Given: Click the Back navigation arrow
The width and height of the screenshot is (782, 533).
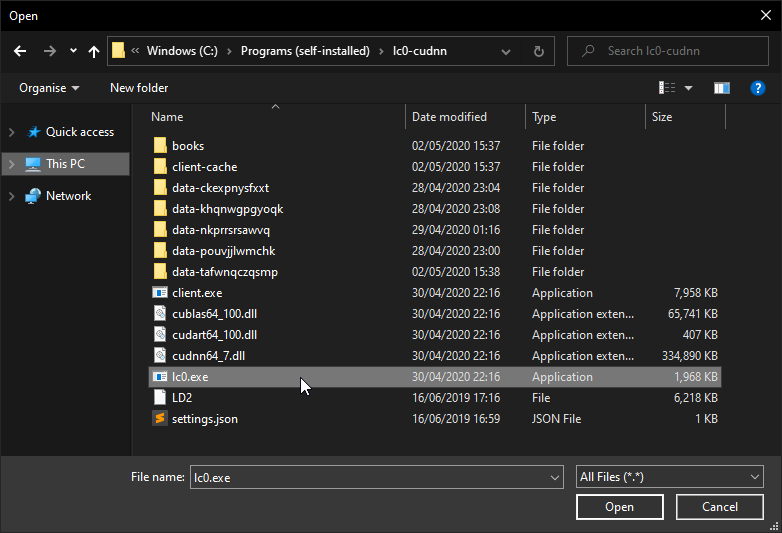Looking at the screenshot, I should (x=21, y=51).
